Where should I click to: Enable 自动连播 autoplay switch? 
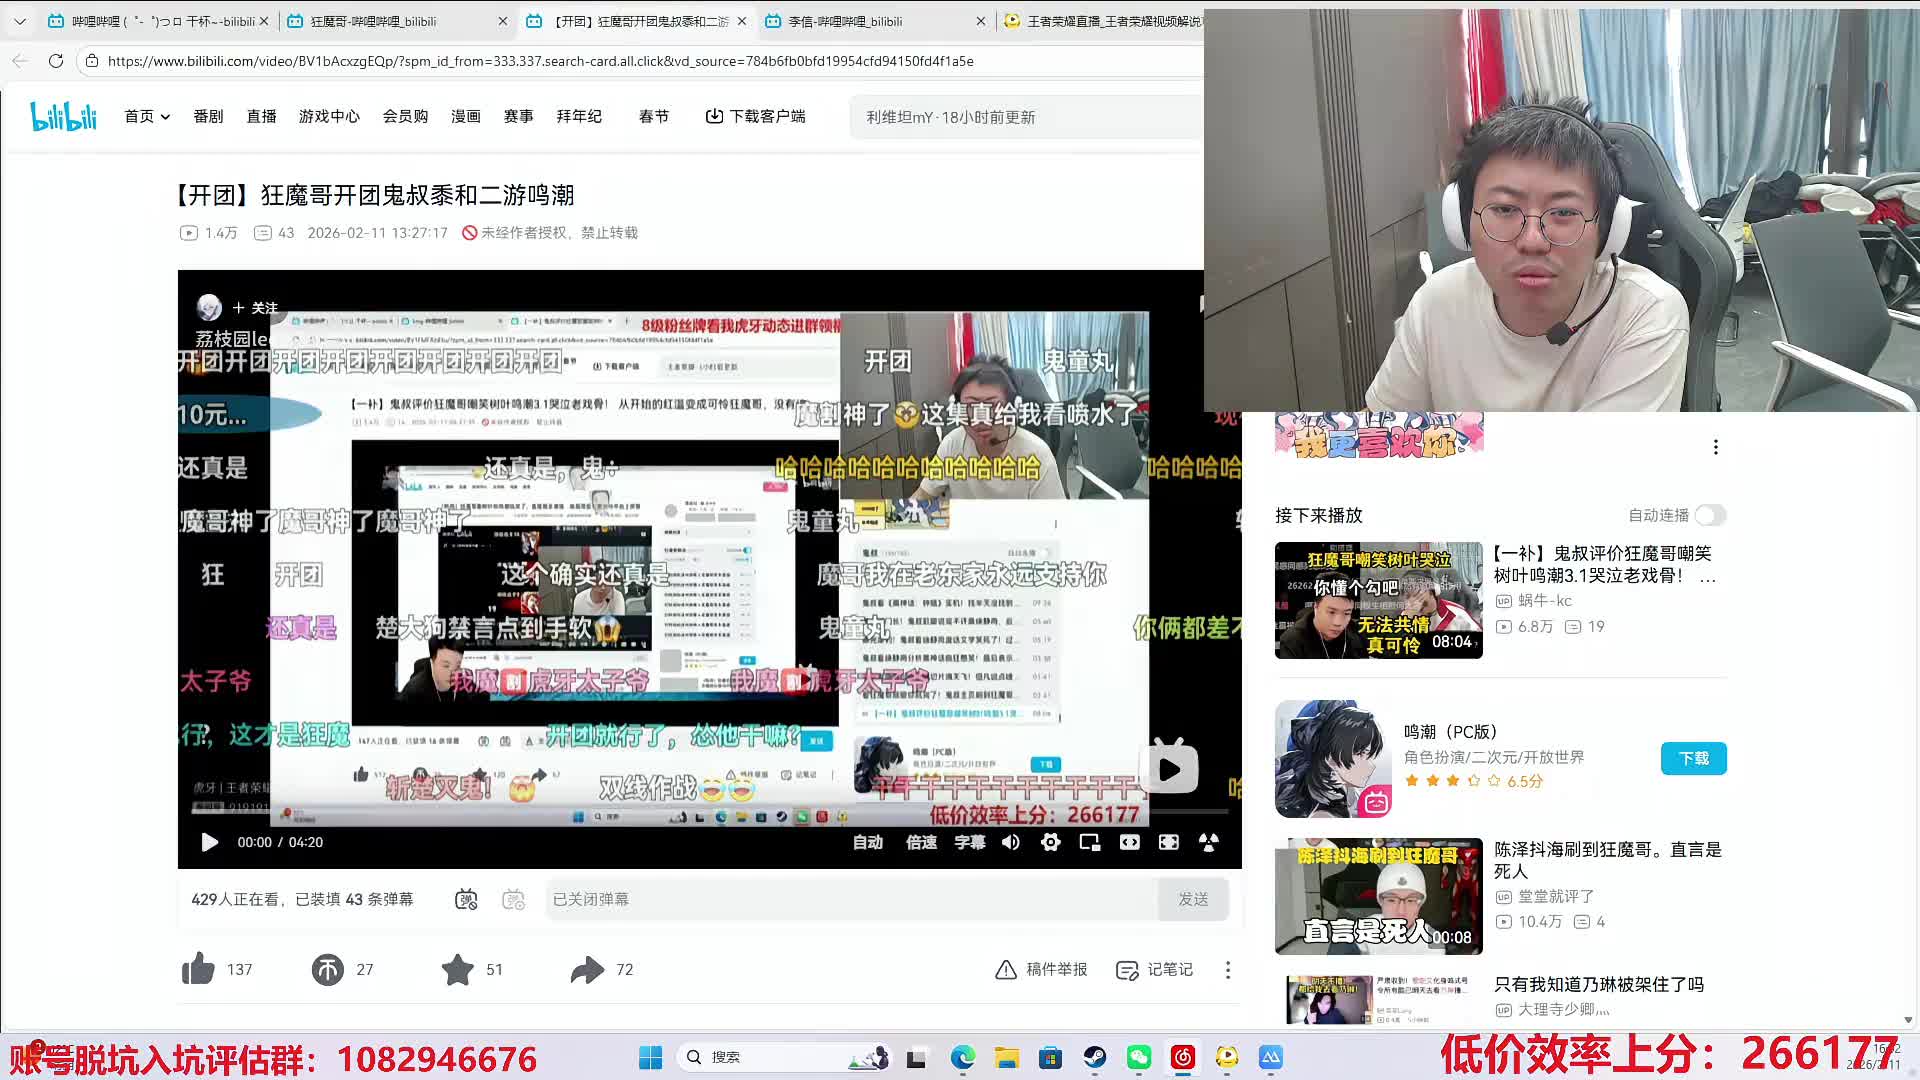click(x=1709, y=515)
